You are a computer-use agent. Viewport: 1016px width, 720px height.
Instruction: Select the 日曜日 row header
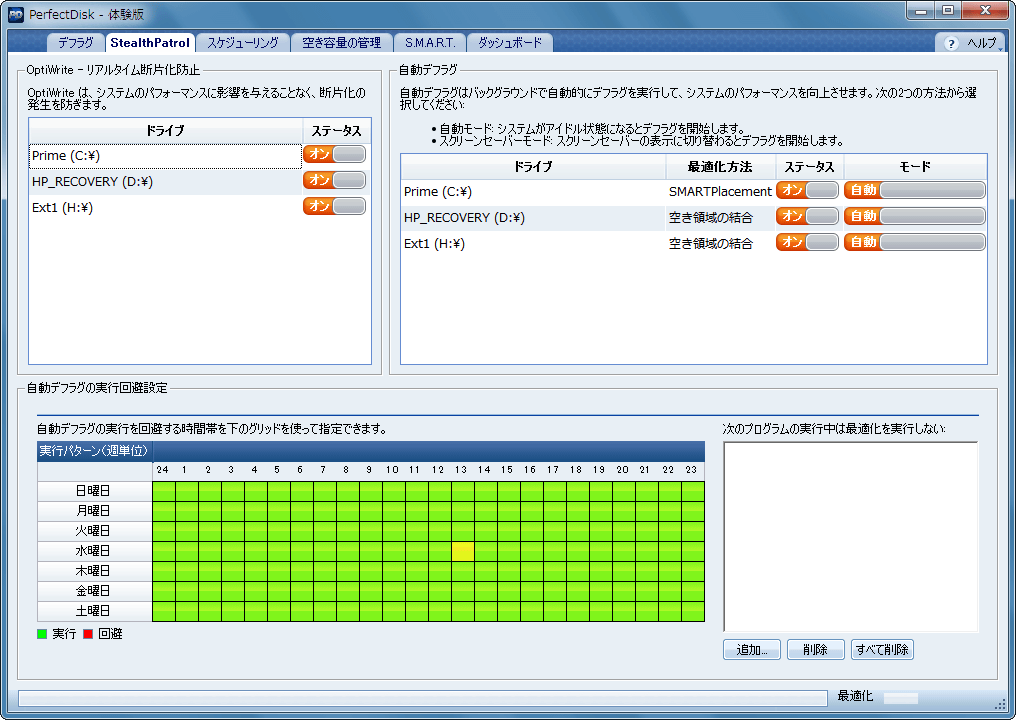[95, 491]
